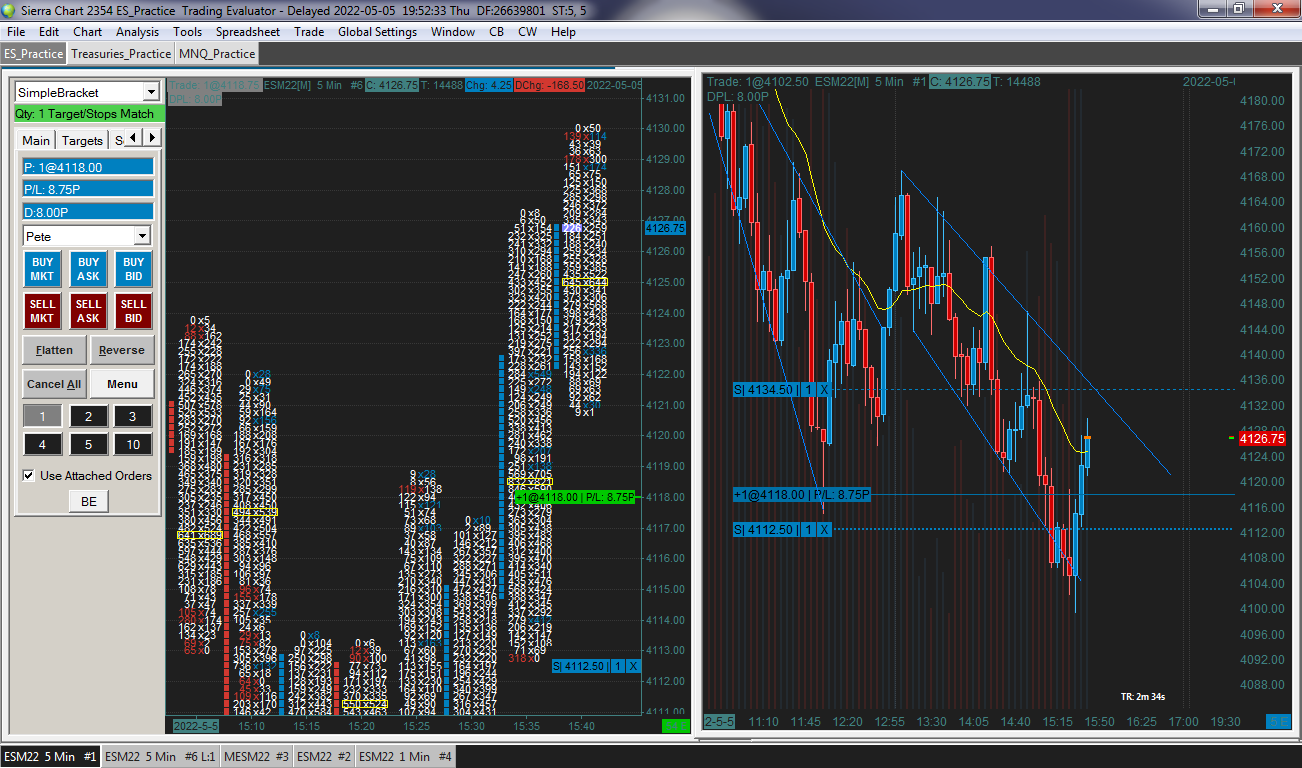1302x768 pixels.
Task: Click the Qty: 1 Target/Stops Match status
Action: point(88,114)
